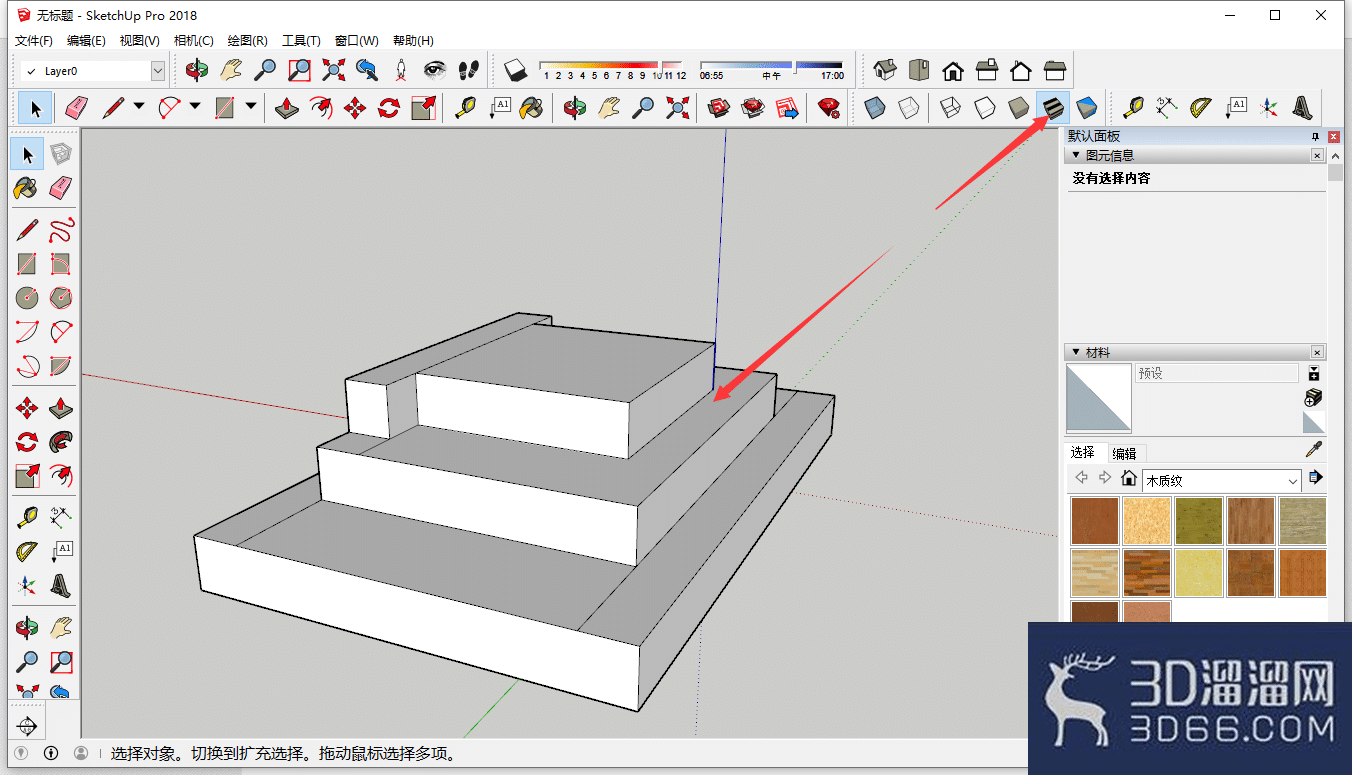This screenshot has width=1352, height=775.
Task: Switch to Iso view
Action: (x=885, y=70)
